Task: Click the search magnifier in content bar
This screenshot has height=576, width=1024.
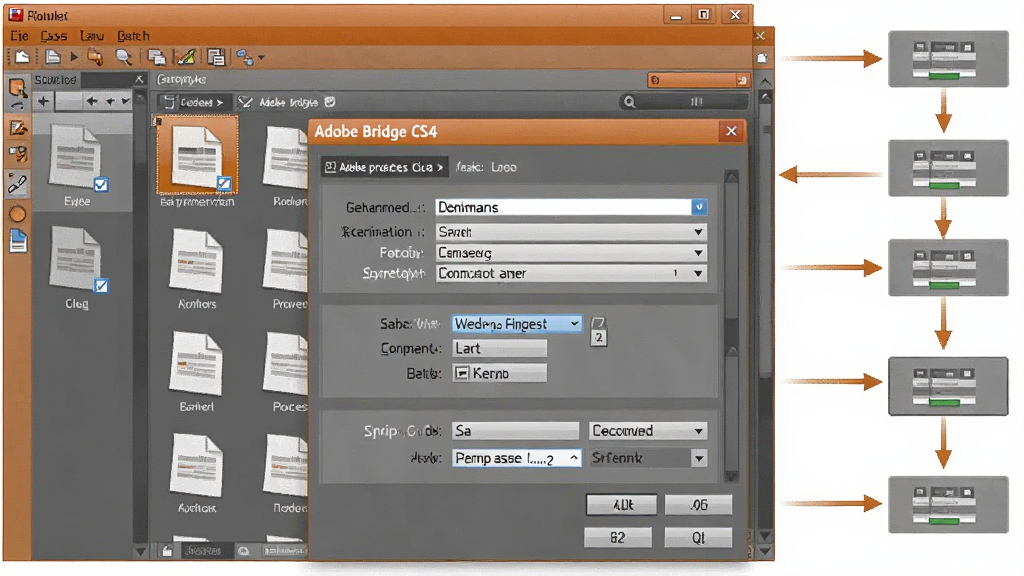Action: coord(629,102)
